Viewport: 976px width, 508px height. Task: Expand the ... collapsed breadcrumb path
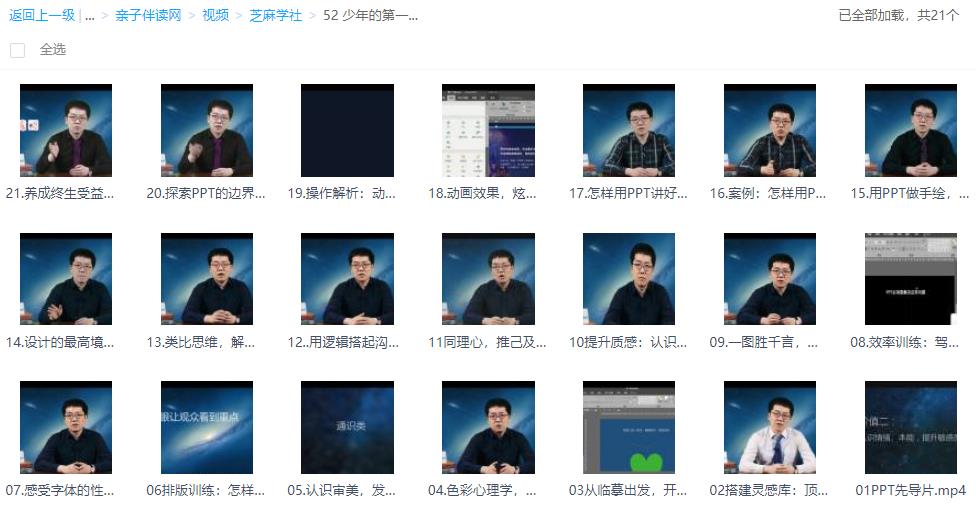90,15
